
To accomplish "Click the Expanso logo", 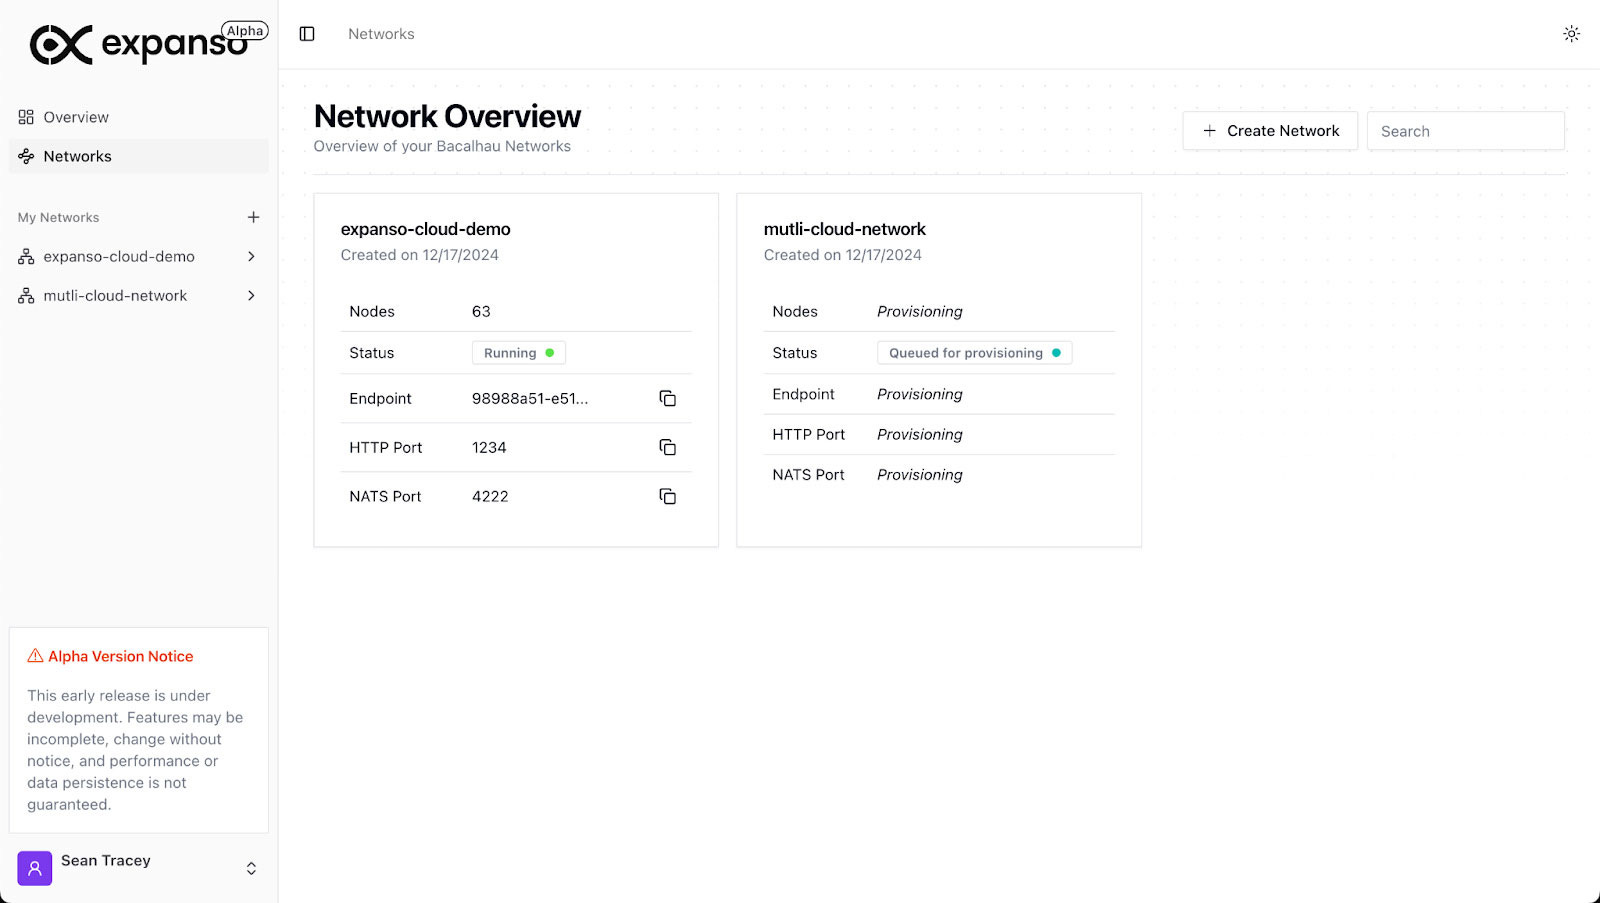I will click(138, 44).
